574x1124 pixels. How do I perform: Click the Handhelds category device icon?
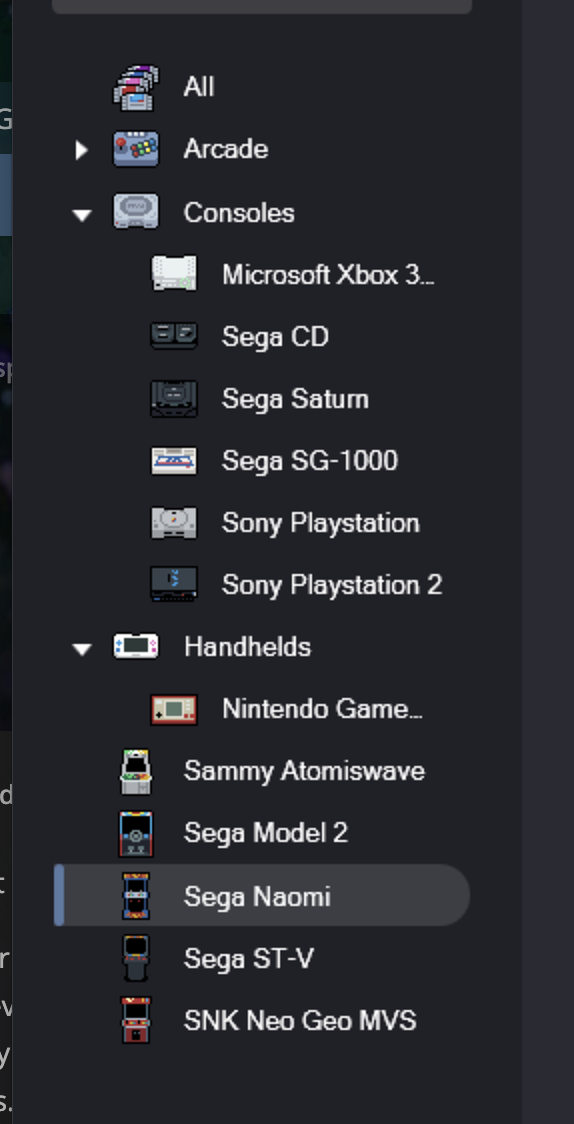pyautogui.click(x=136, y=646)
